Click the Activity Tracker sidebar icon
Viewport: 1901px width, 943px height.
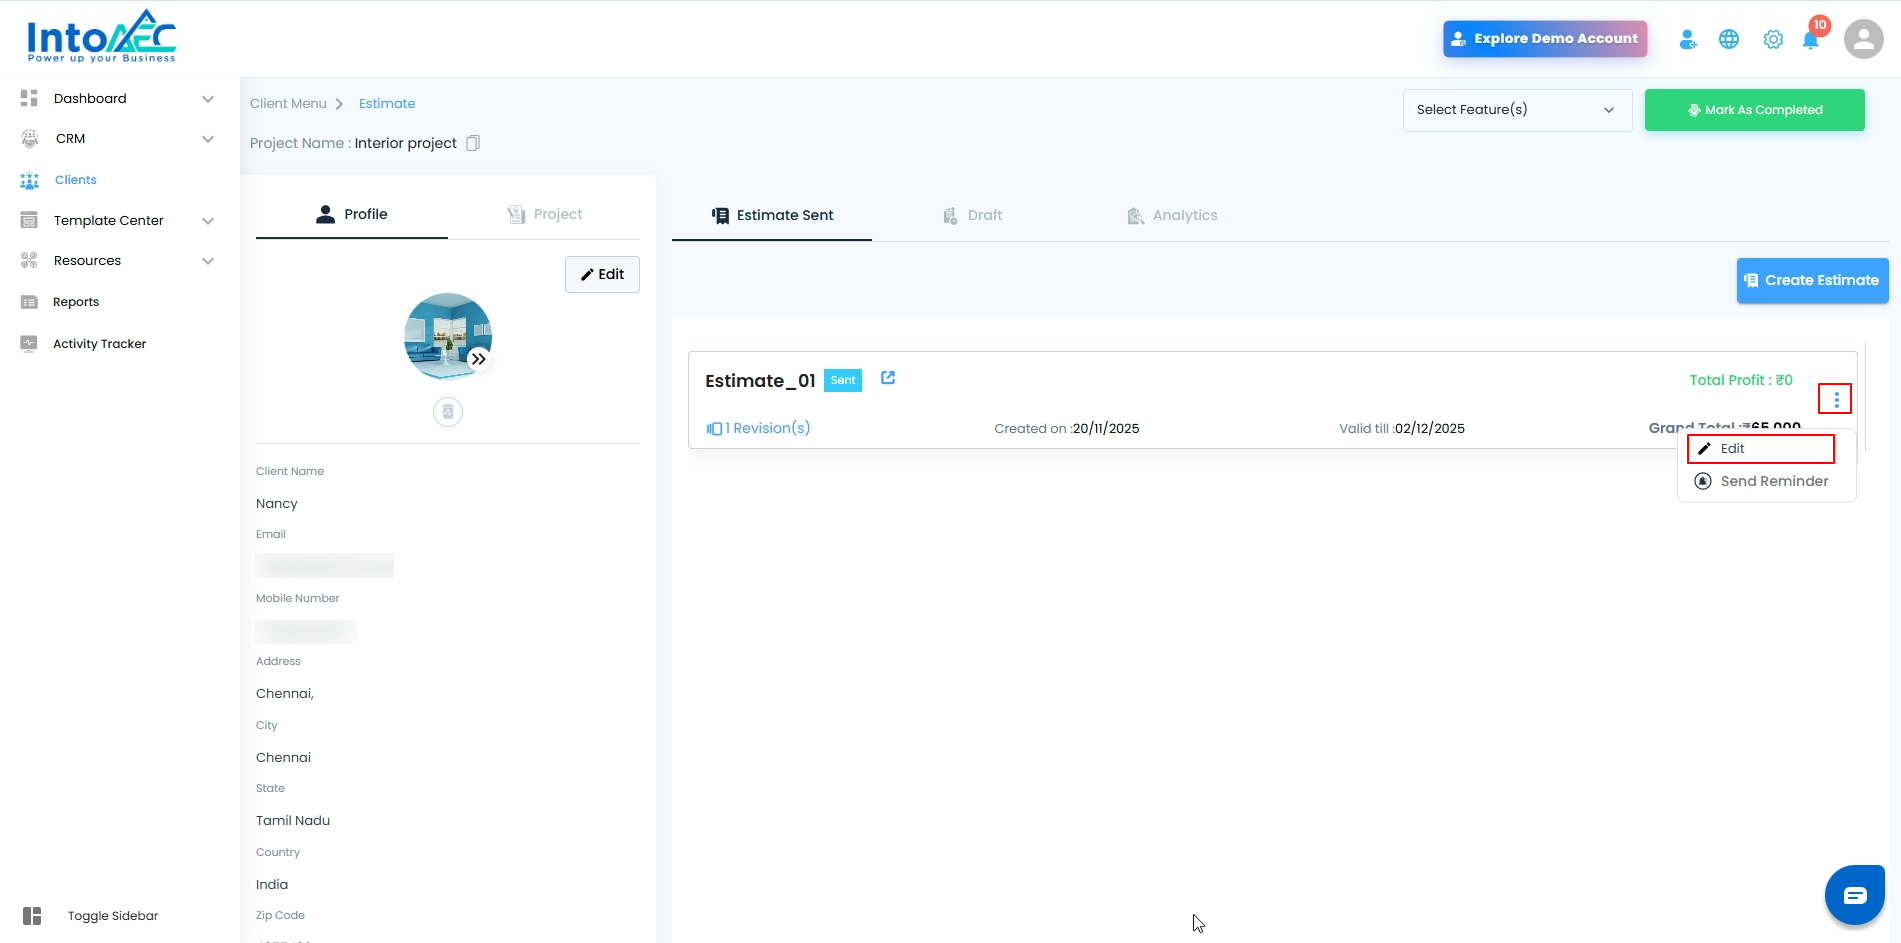click(x=29, y=343)
